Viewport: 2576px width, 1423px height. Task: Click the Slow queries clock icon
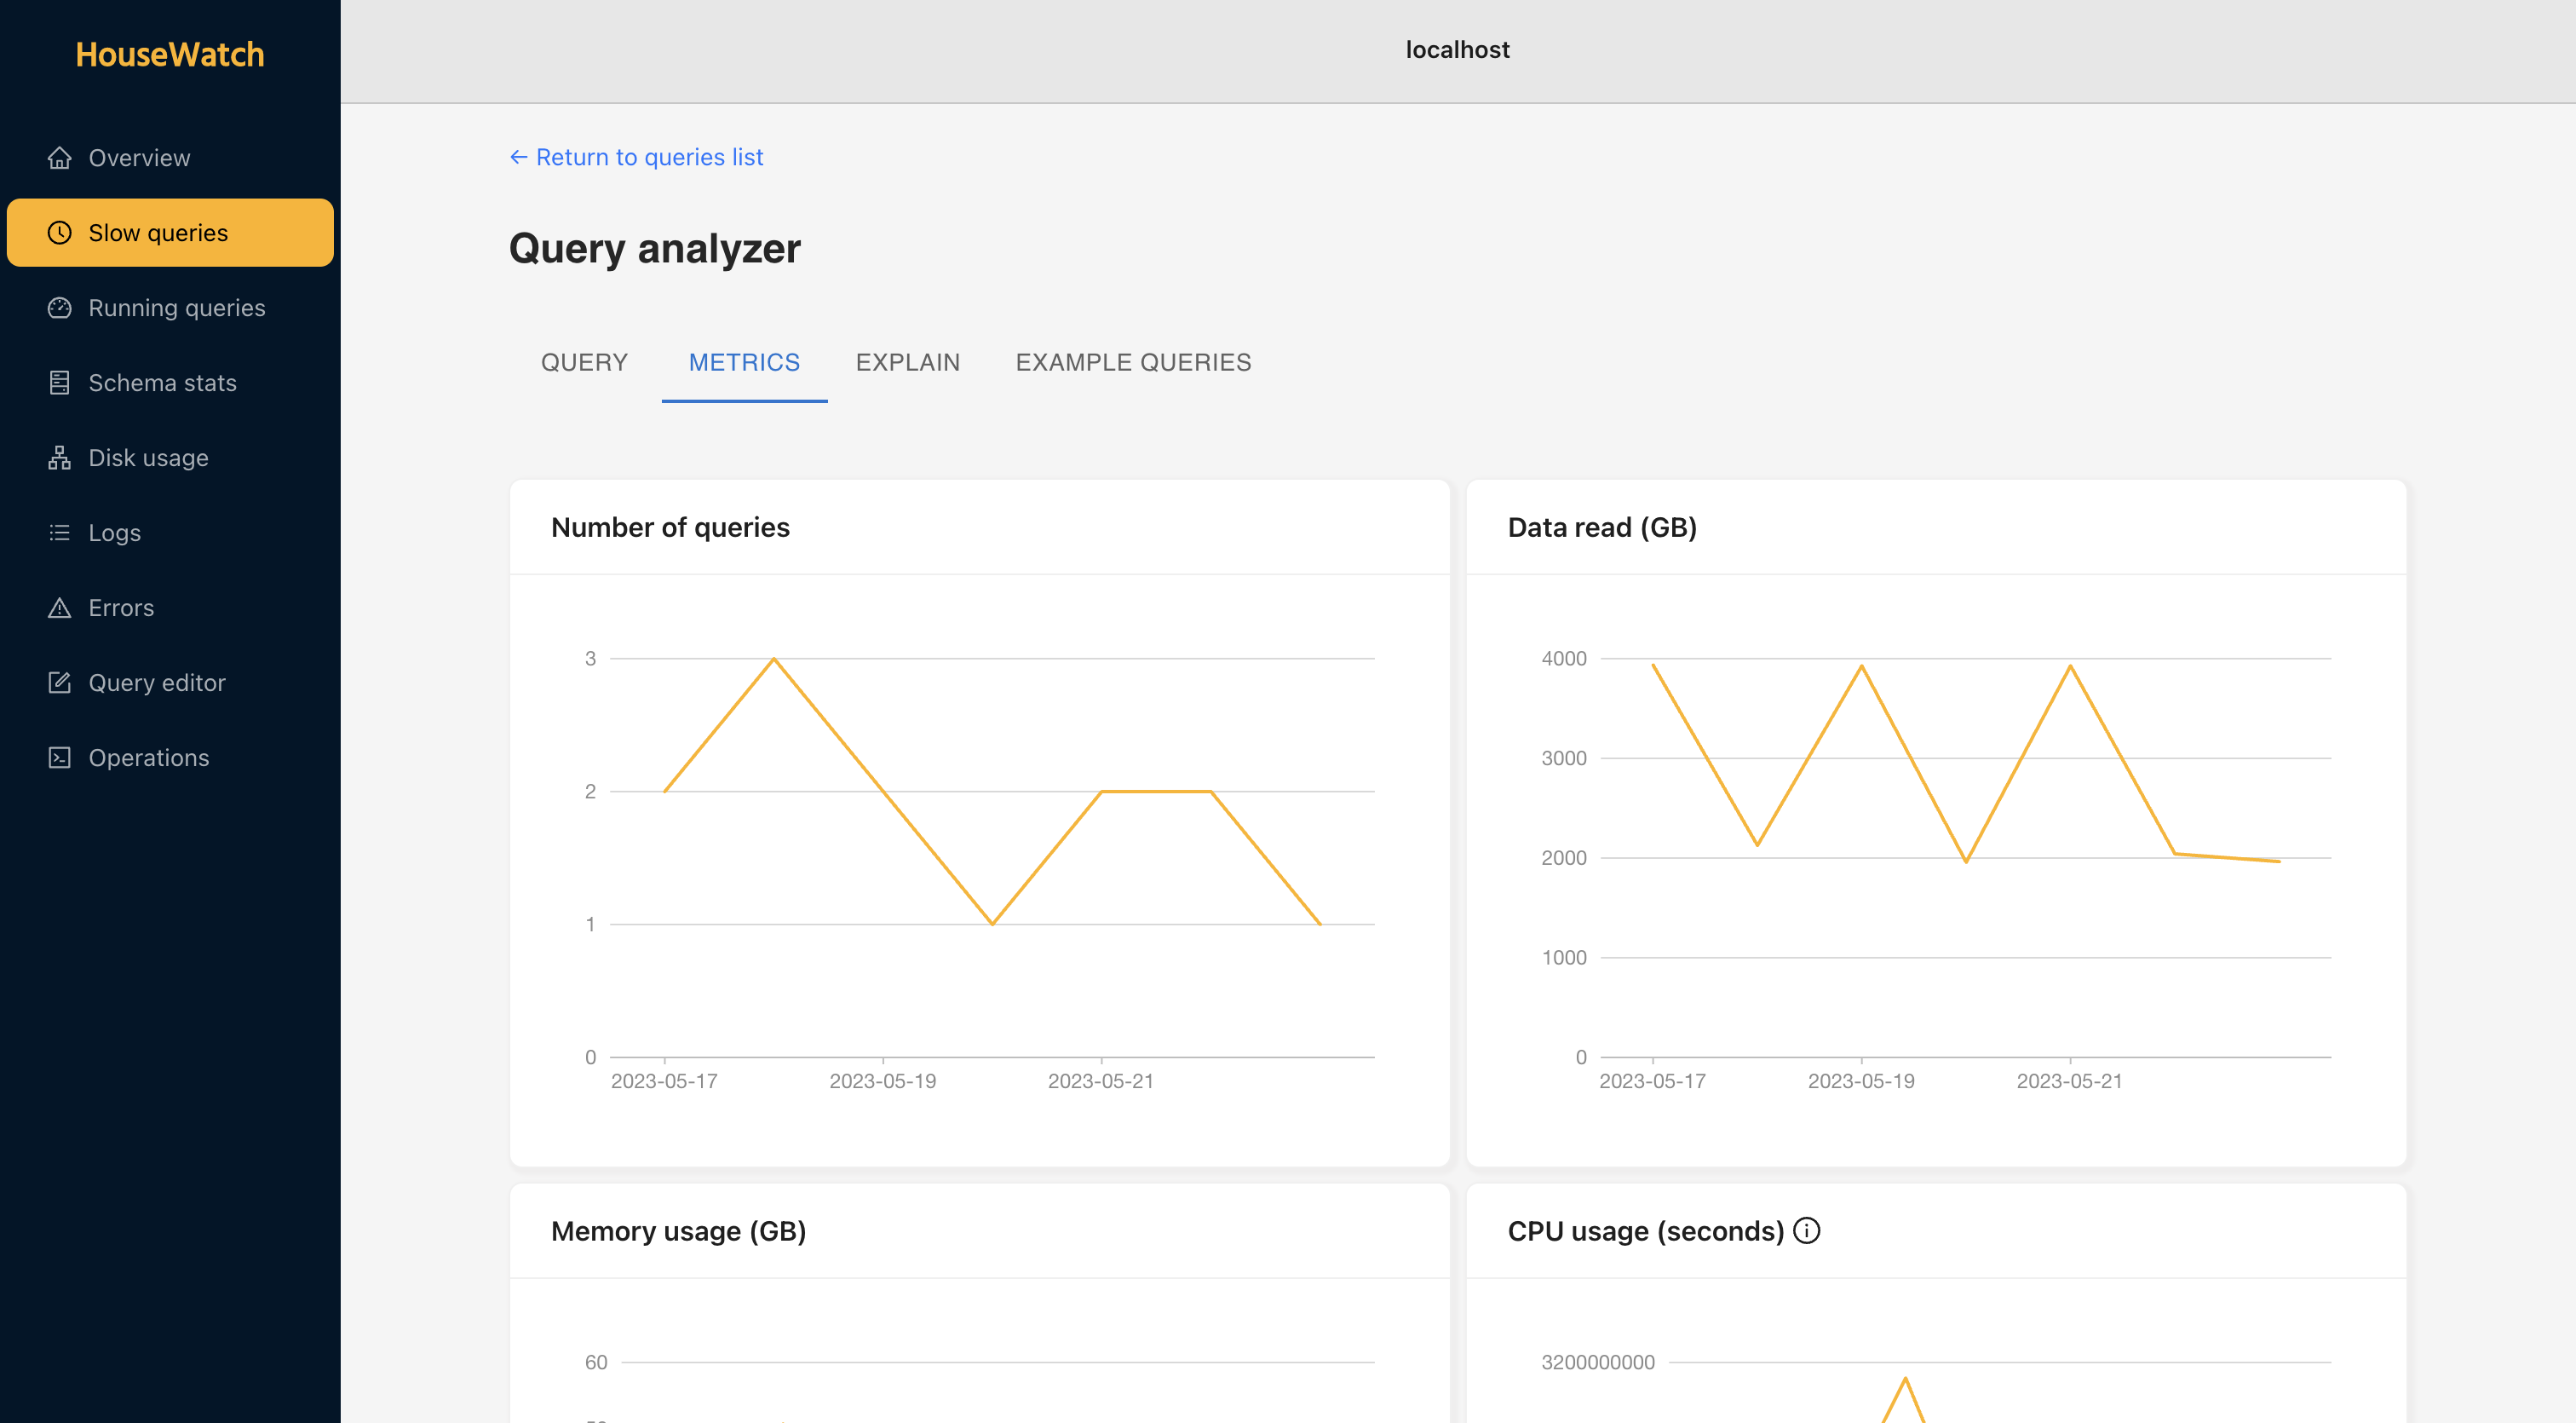click(59, 233)
